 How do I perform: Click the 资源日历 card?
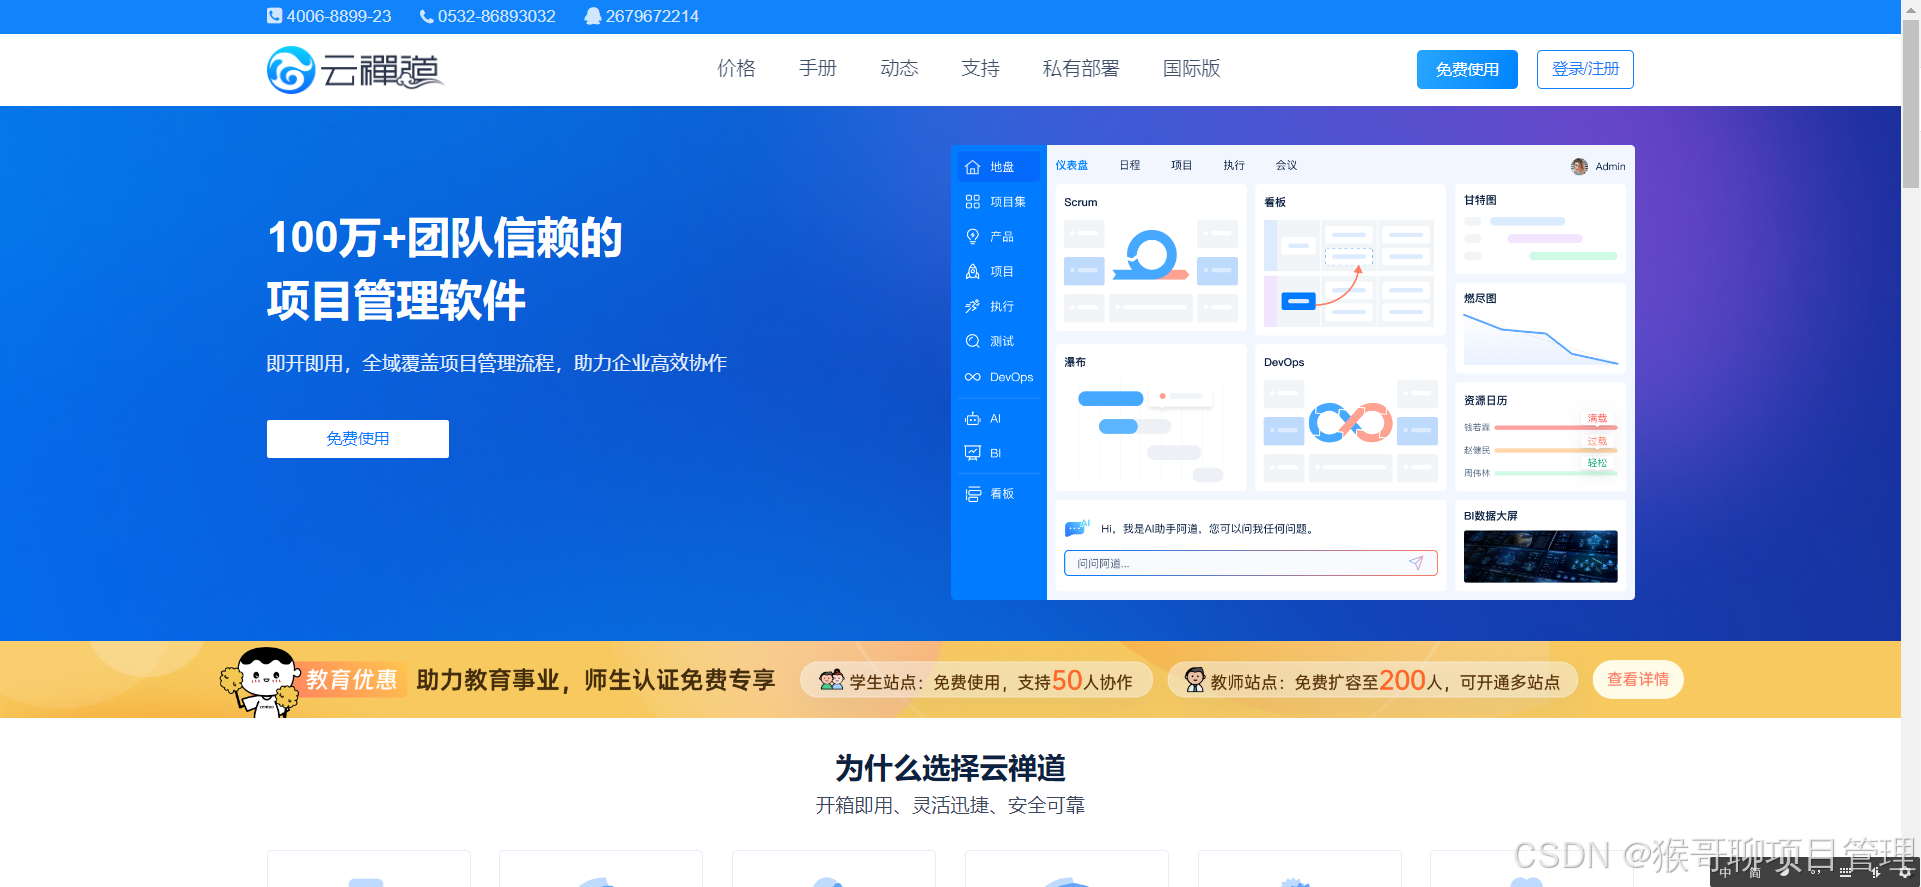click(1540, 437)
